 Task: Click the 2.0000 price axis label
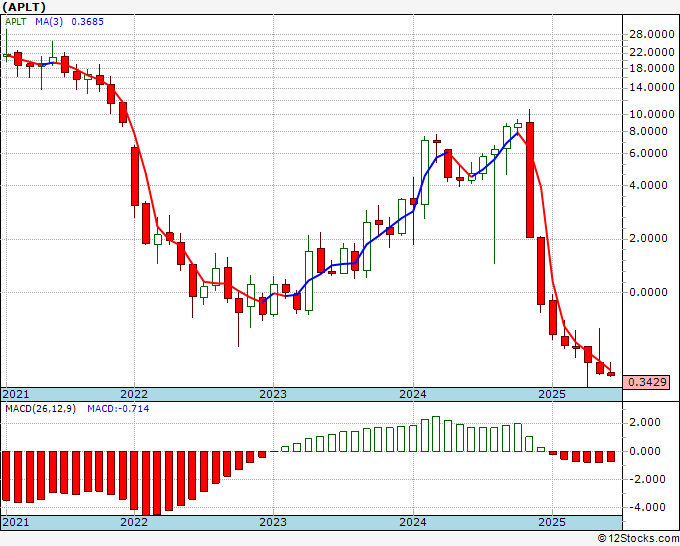click(648, 239)
